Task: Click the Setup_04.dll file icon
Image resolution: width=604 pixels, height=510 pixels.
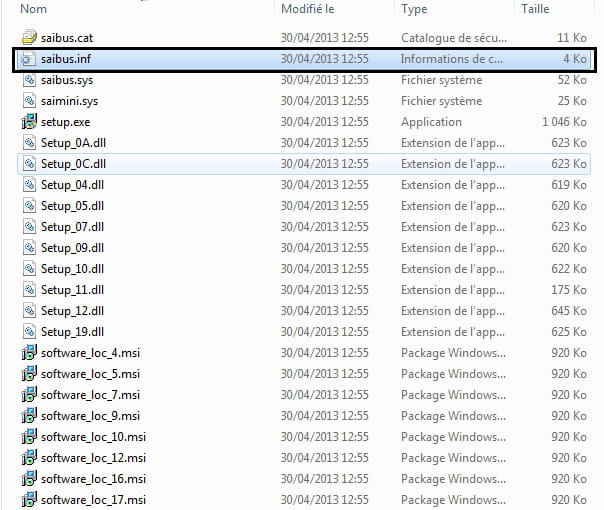Action: click(x=29, y=185)
